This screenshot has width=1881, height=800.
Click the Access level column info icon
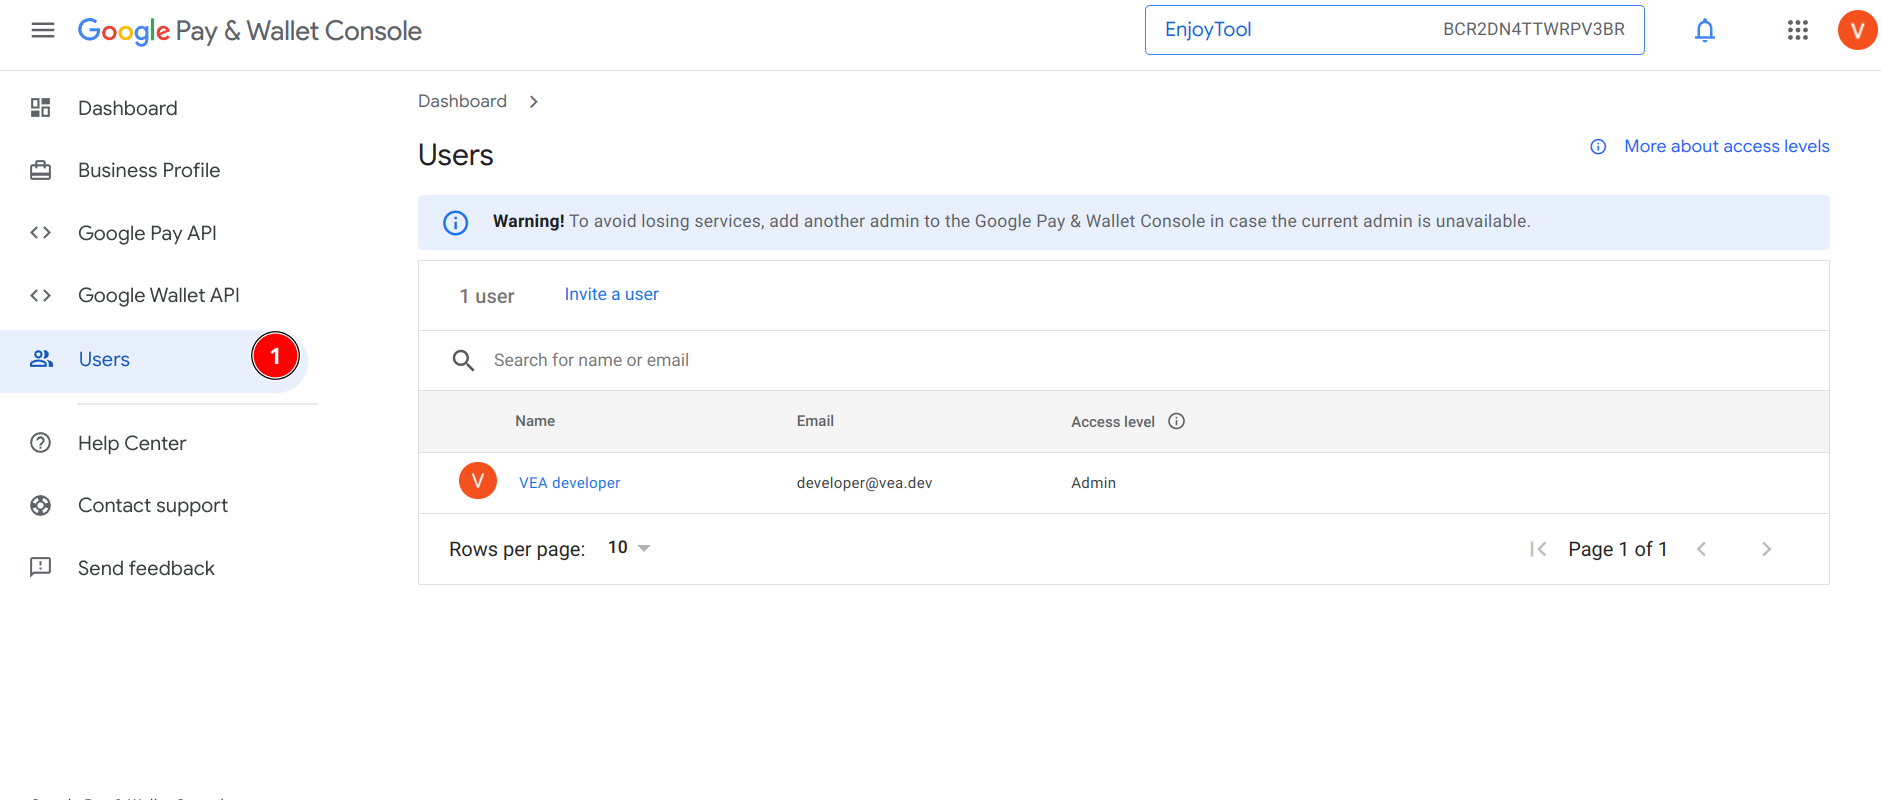click(x=1177, y=421)
